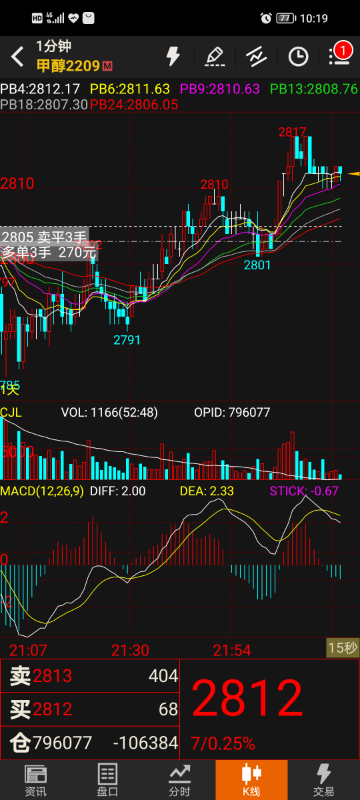The image size is (360, 800).
Task: Open the 资讯 news tab
Action: (36, 781)
